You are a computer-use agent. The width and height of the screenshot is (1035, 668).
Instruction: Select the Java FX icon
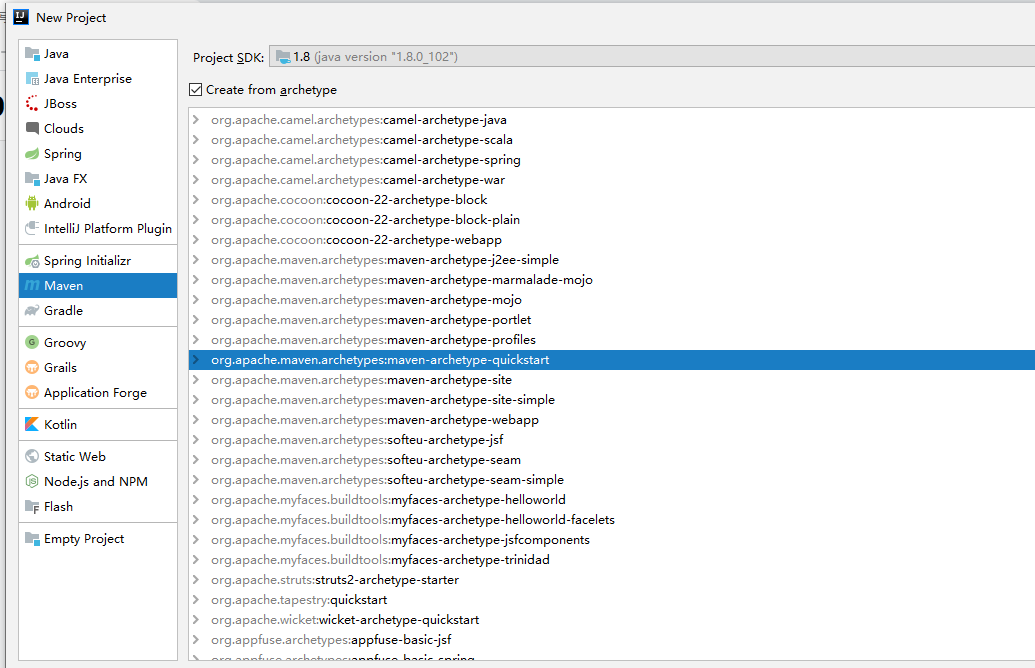click(32, 178)
